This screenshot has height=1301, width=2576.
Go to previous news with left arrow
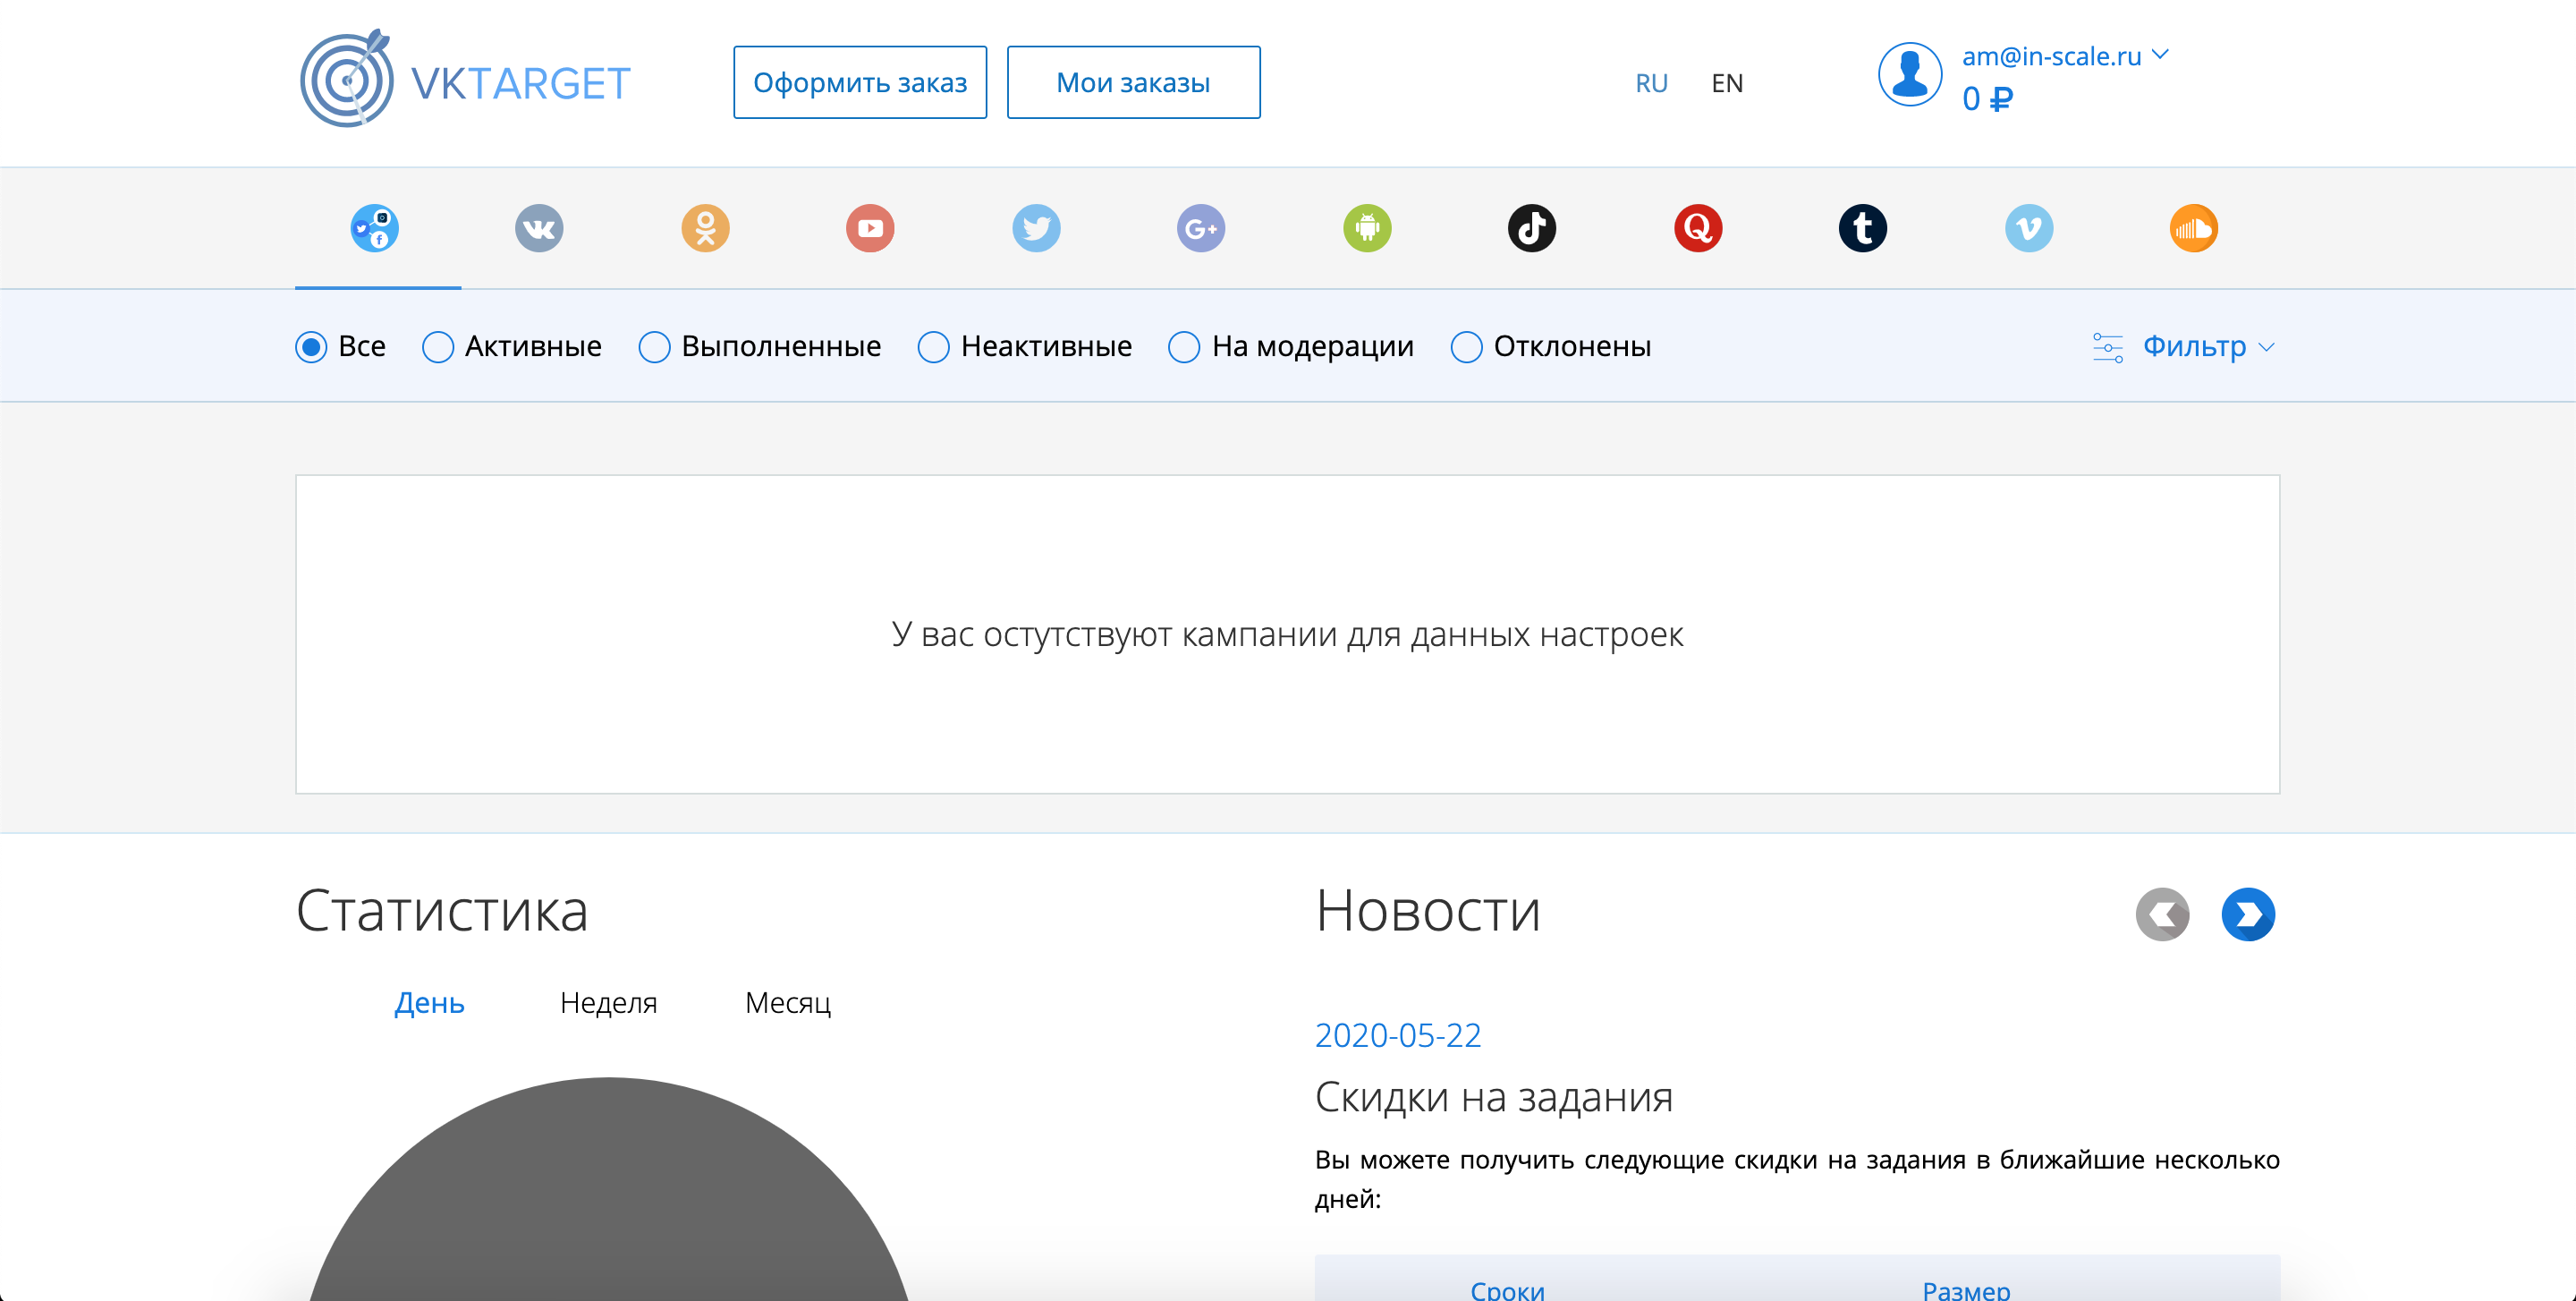point(2162,915)
